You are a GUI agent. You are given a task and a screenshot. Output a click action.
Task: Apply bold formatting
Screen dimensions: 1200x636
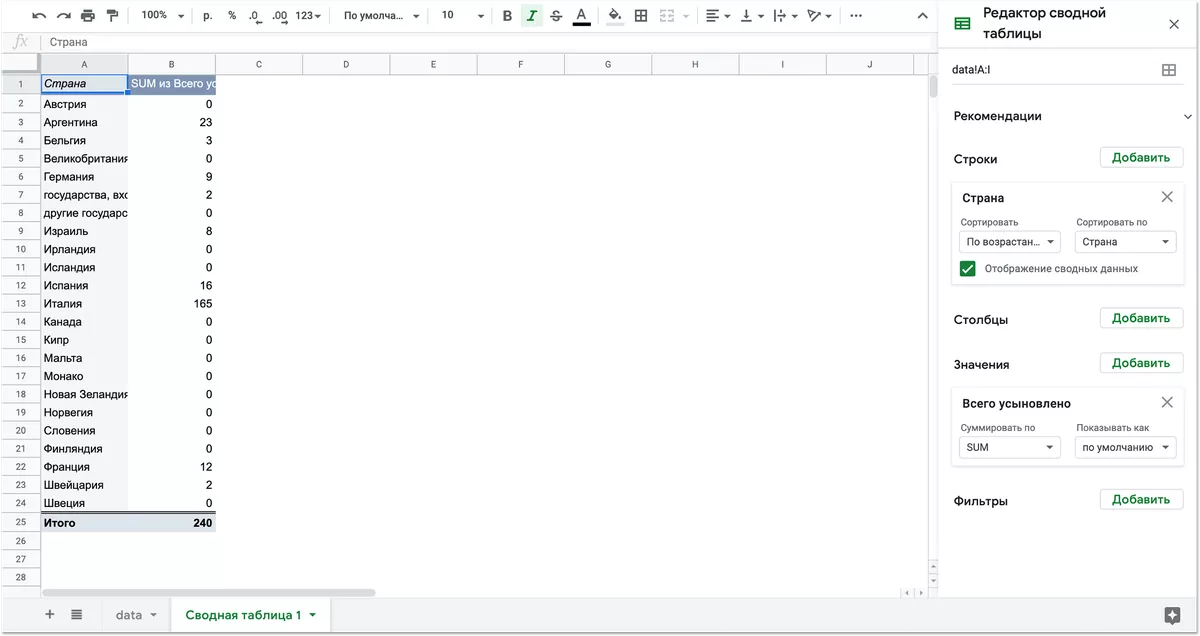click(507, 16)
